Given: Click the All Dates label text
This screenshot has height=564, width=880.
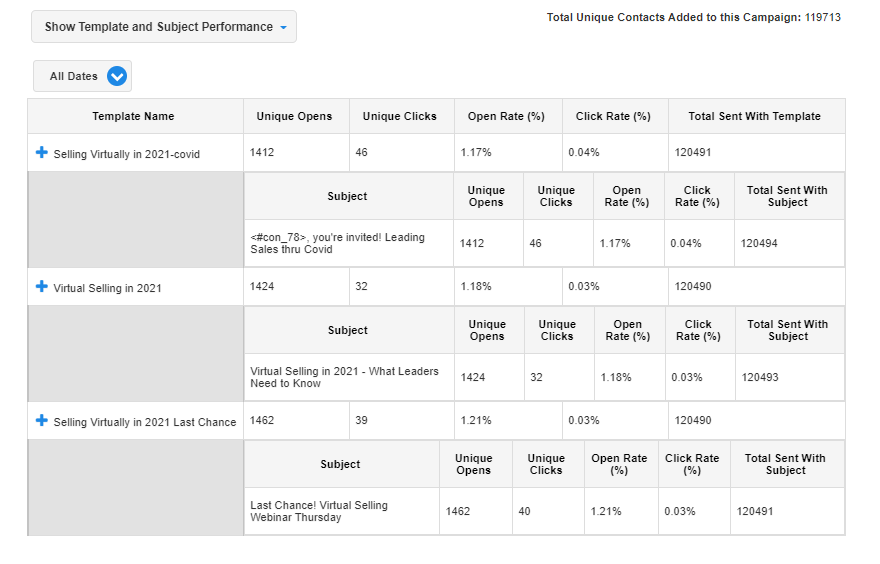Looking at the screenshot, I should pyautogui.click(x=74, y=76).
